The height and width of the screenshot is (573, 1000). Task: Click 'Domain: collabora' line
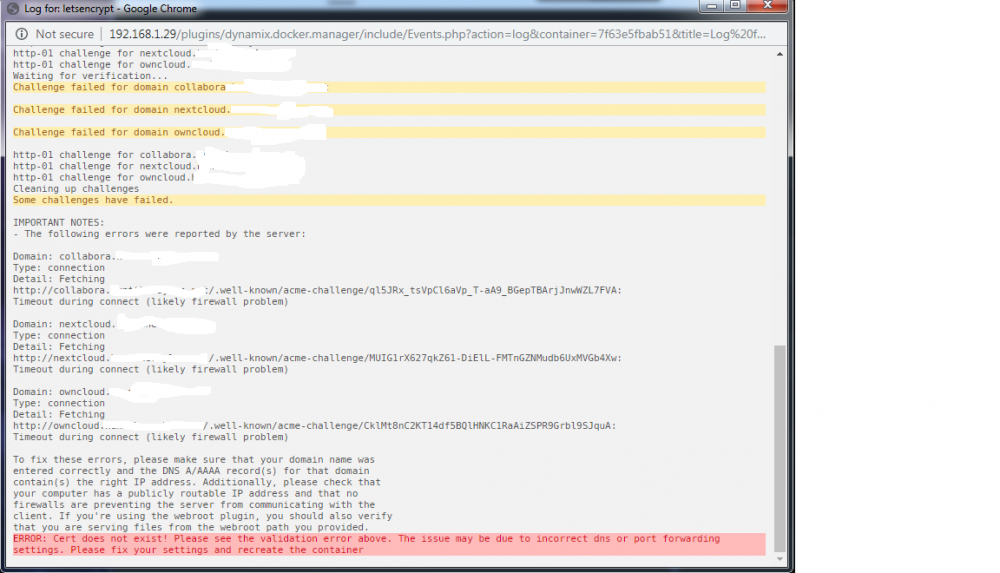(x=115, y=257)
